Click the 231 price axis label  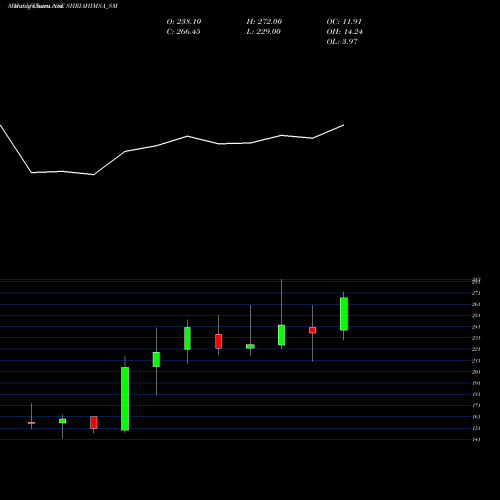(476, 338)
